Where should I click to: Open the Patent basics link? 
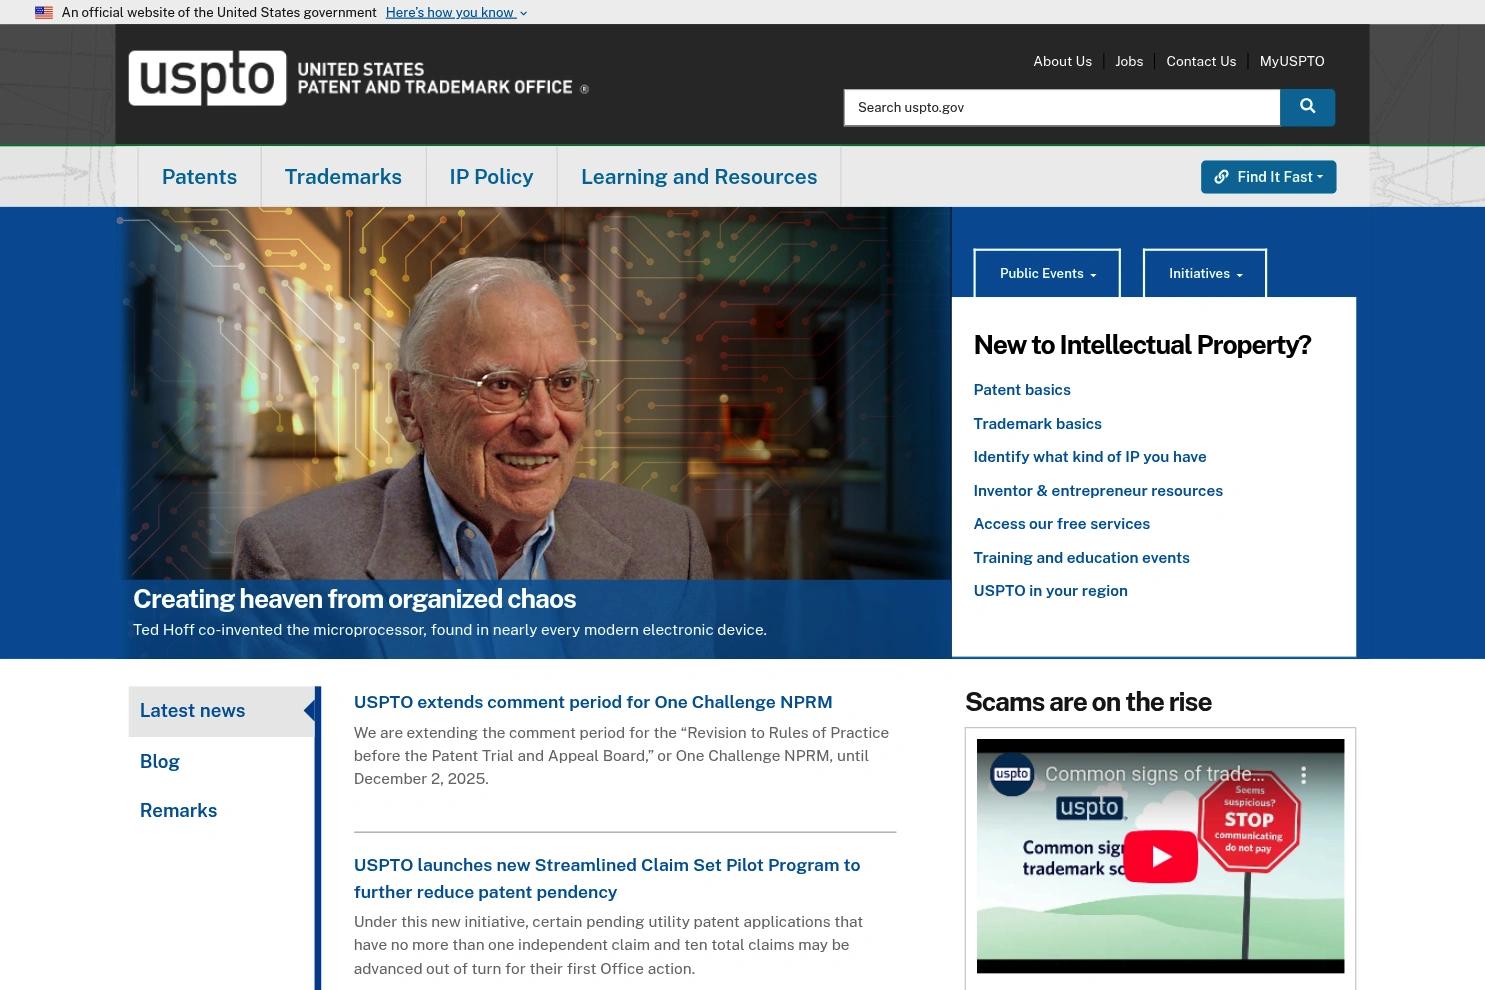[1022, 390]
